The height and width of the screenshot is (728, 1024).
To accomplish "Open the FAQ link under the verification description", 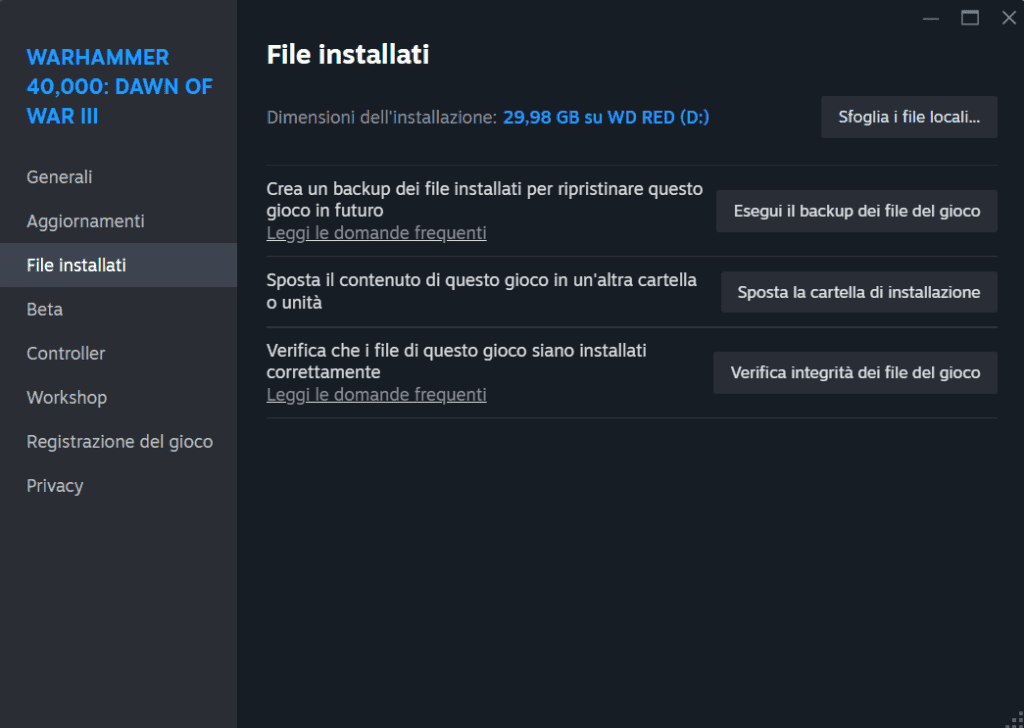I will [x=376, y=395].
